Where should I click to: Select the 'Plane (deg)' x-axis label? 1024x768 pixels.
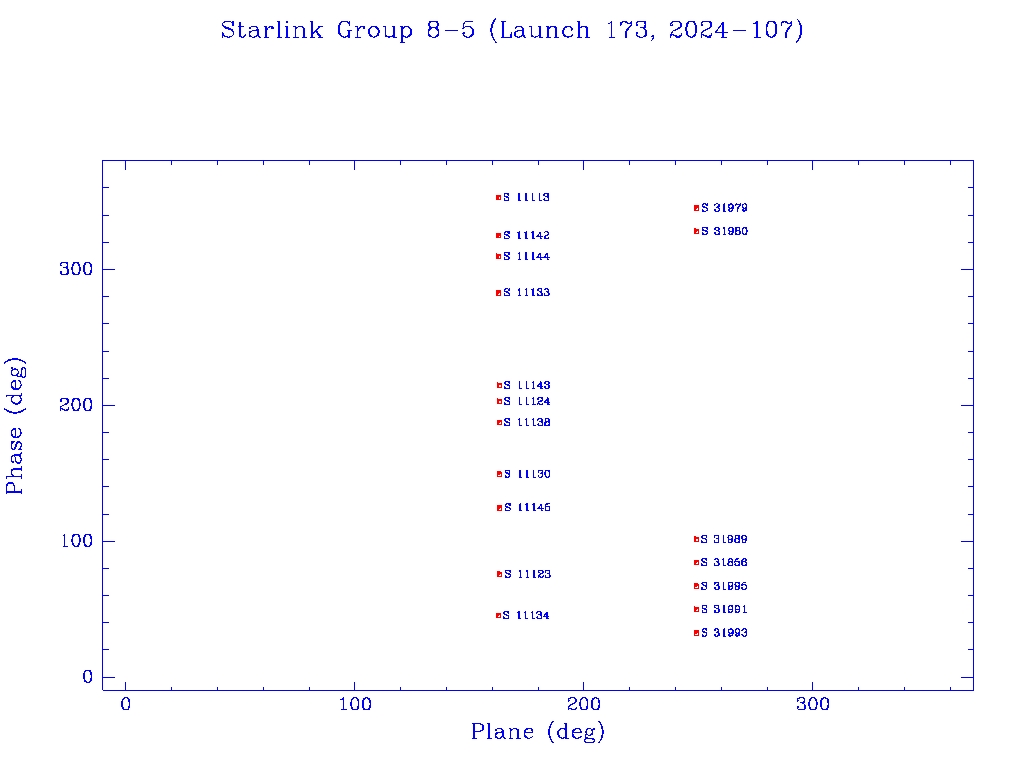point(538,732)
